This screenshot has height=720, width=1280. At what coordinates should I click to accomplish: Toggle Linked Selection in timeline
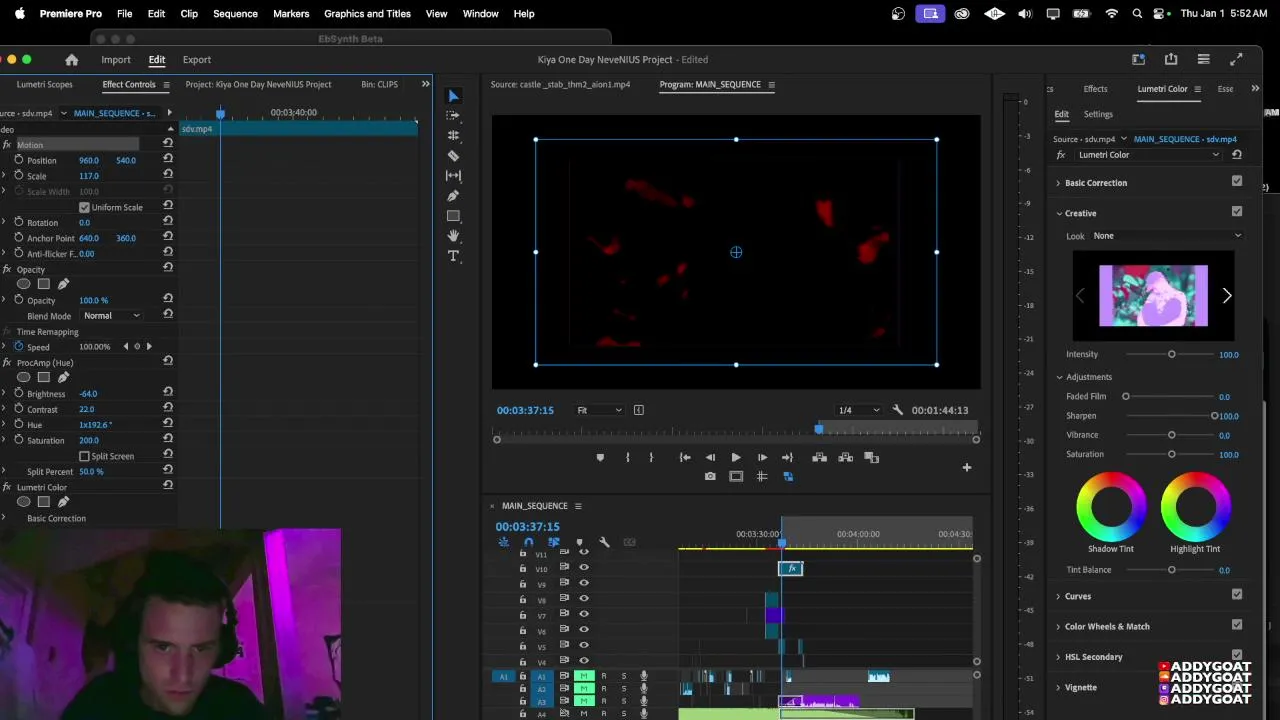click(x=553, y=542)
